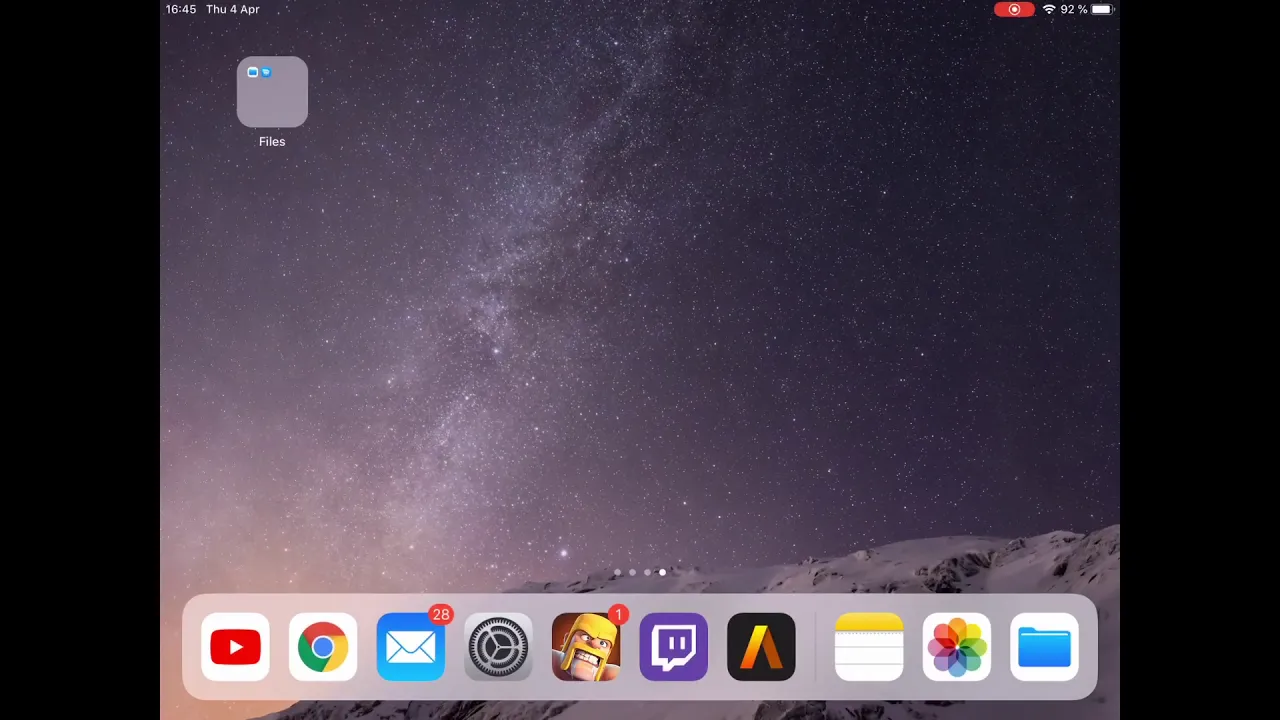Open the Files folder on home screen

tap(272, 92)
